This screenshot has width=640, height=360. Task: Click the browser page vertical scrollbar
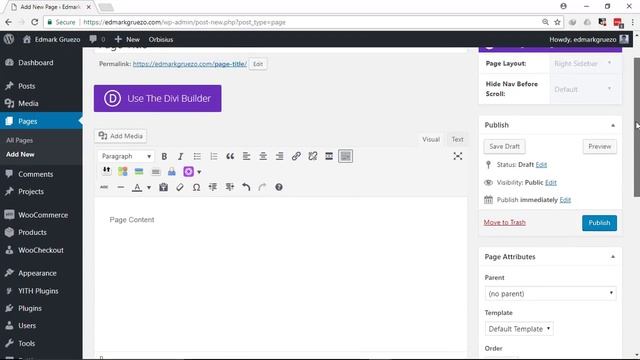point(636,127)
